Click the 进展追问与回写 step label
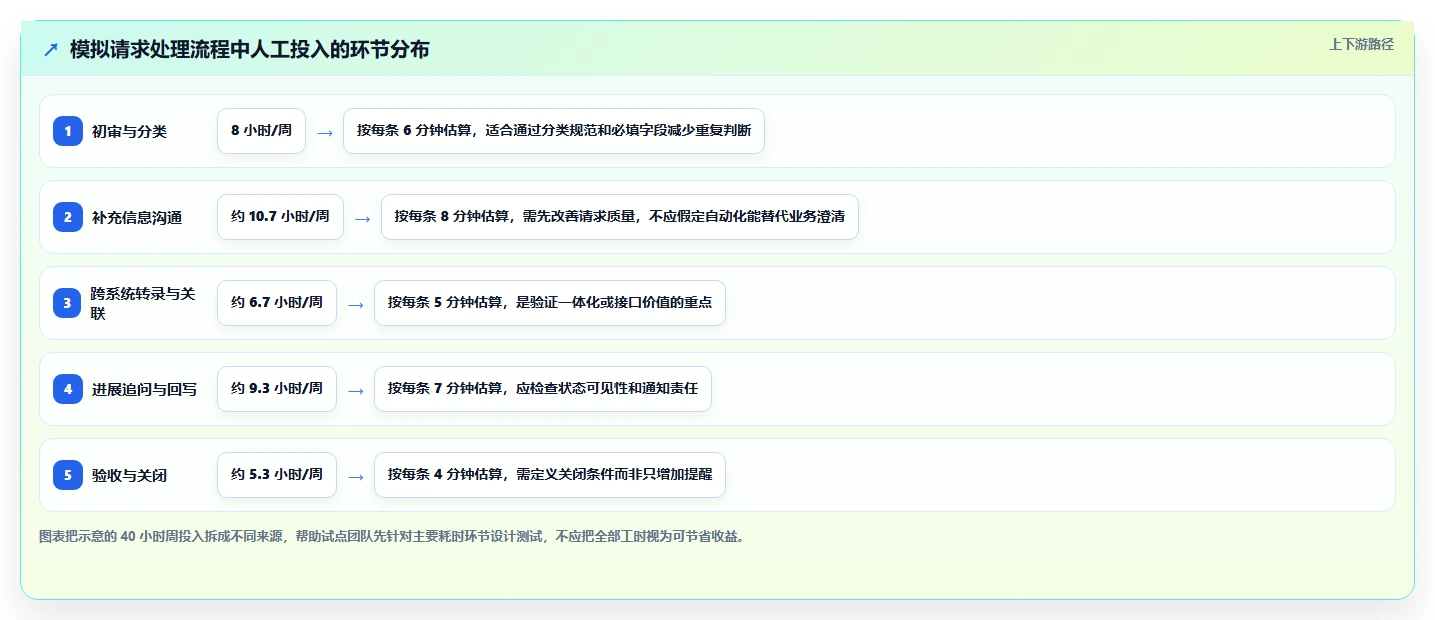The height and width of the screenshot is (620, 1435). click(144, 389)
